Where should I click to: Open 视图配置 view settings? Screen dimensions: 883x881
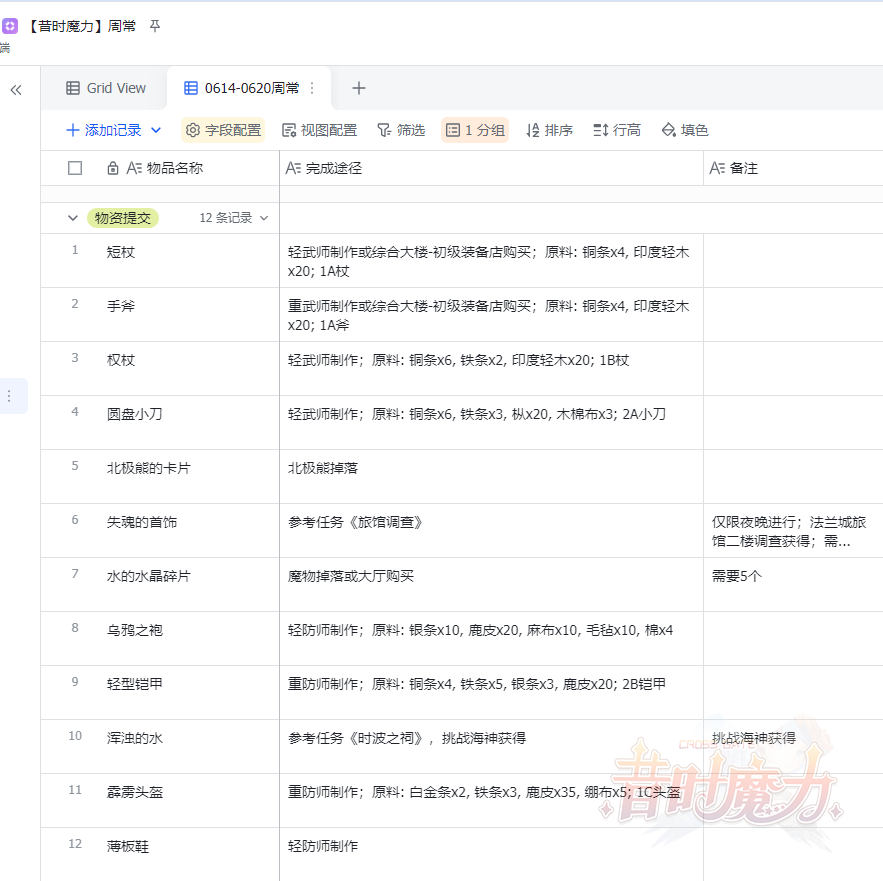click(x=320, y=130)
